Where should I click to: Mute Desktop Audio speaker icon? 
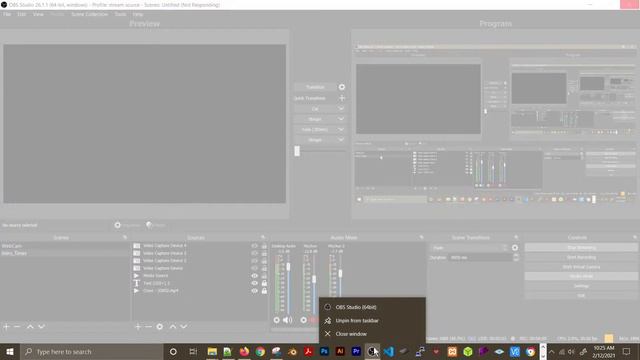coord(287,320)
